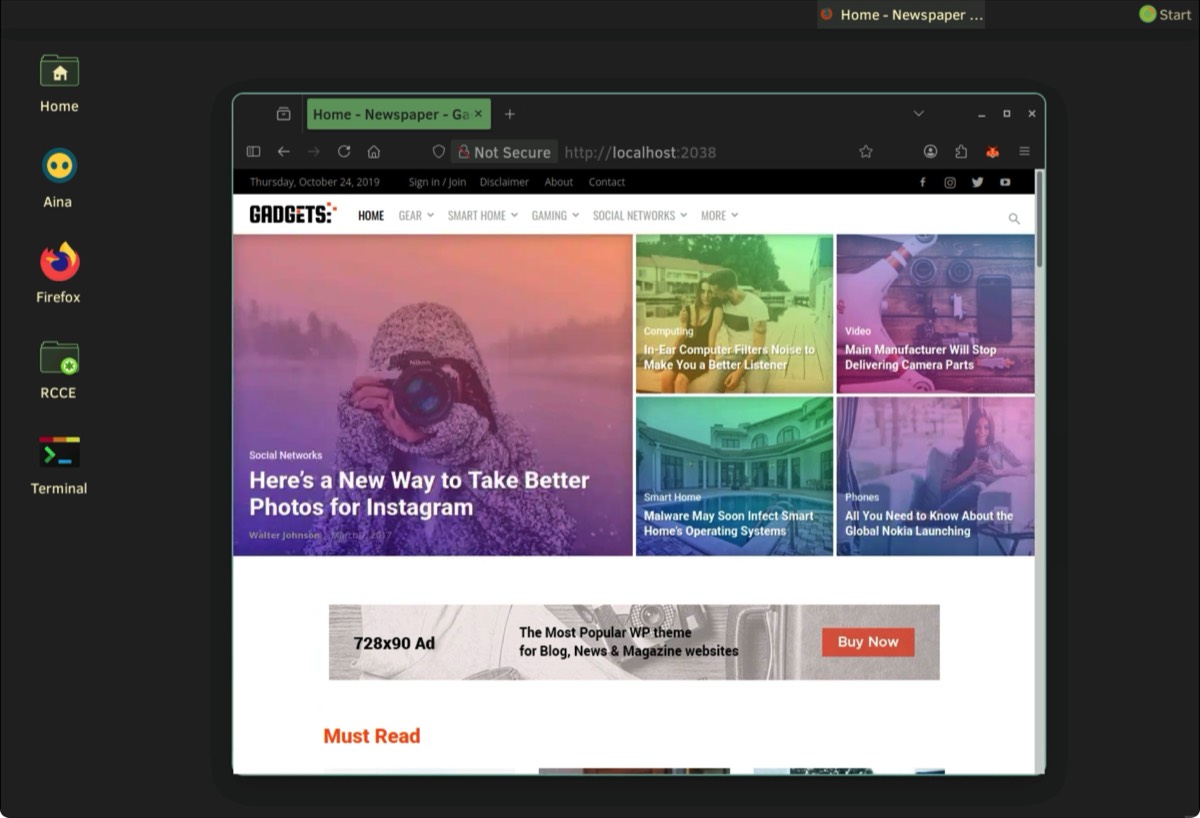Expand the Gear navigation dropdown
The width and height of the screenshot is (1200, 818).
pyautogui.click(x=415, y=215)
